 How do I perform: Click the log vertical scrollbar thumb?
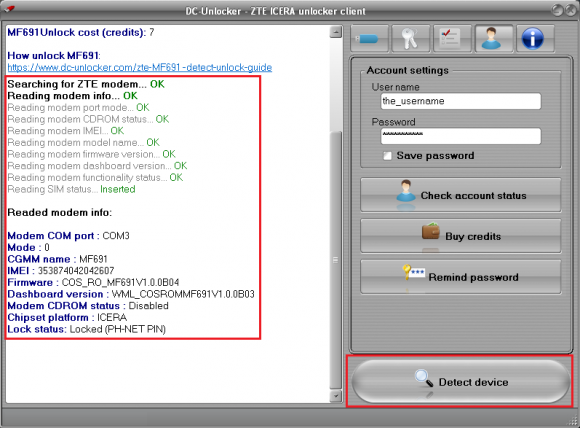click(x=335, y=259)
